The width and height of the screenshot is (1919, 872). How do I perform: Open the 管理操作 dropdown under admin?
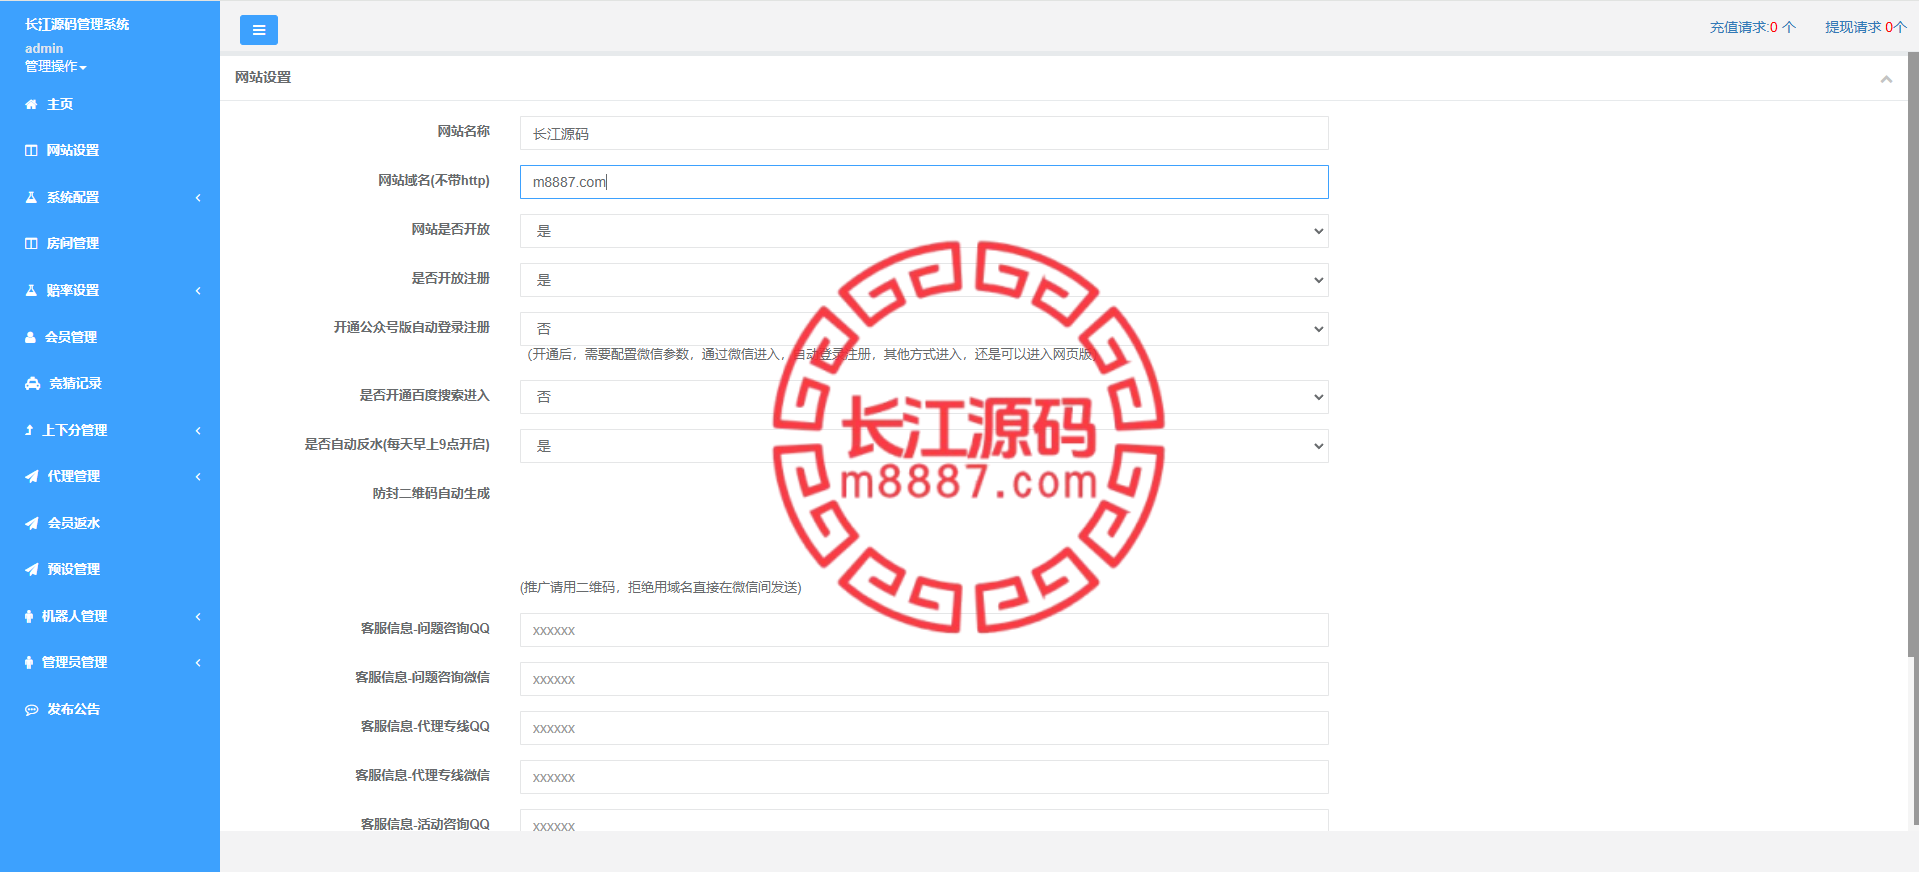[56, 66]
